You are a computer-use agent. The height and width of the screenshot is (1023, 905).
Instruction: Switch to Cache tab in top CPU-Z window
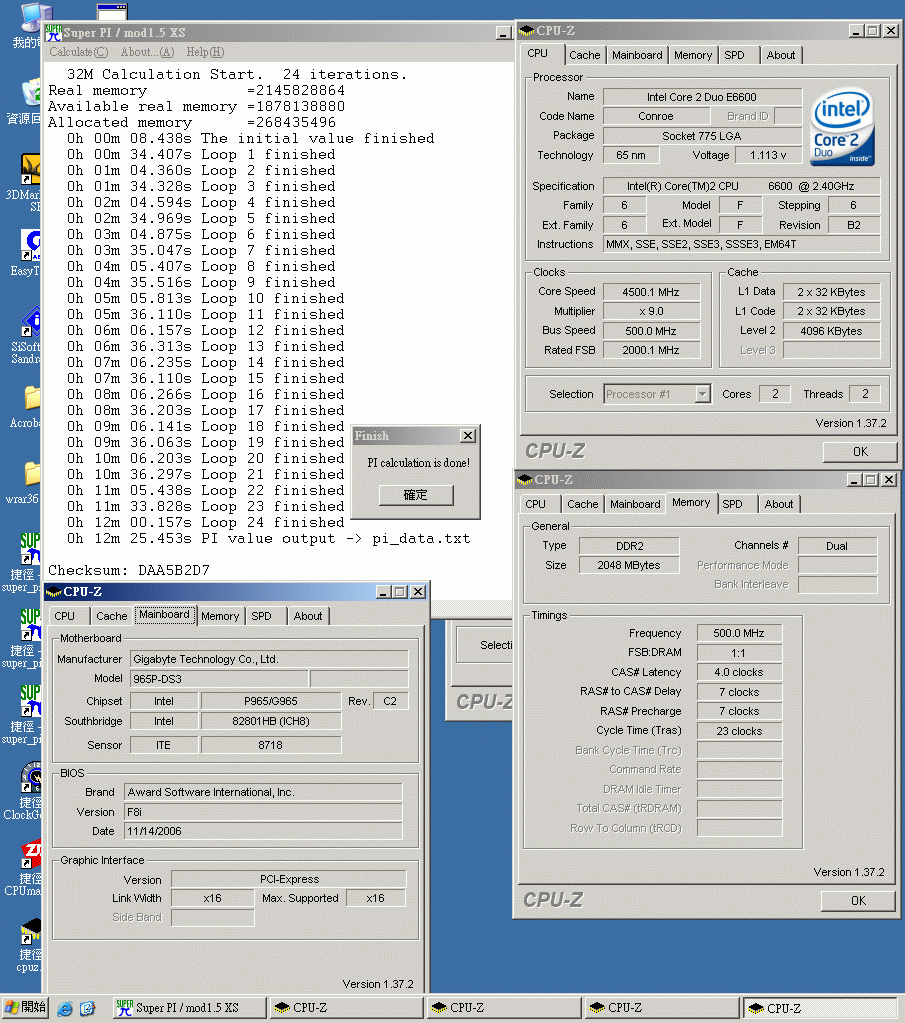click(584, 55)
